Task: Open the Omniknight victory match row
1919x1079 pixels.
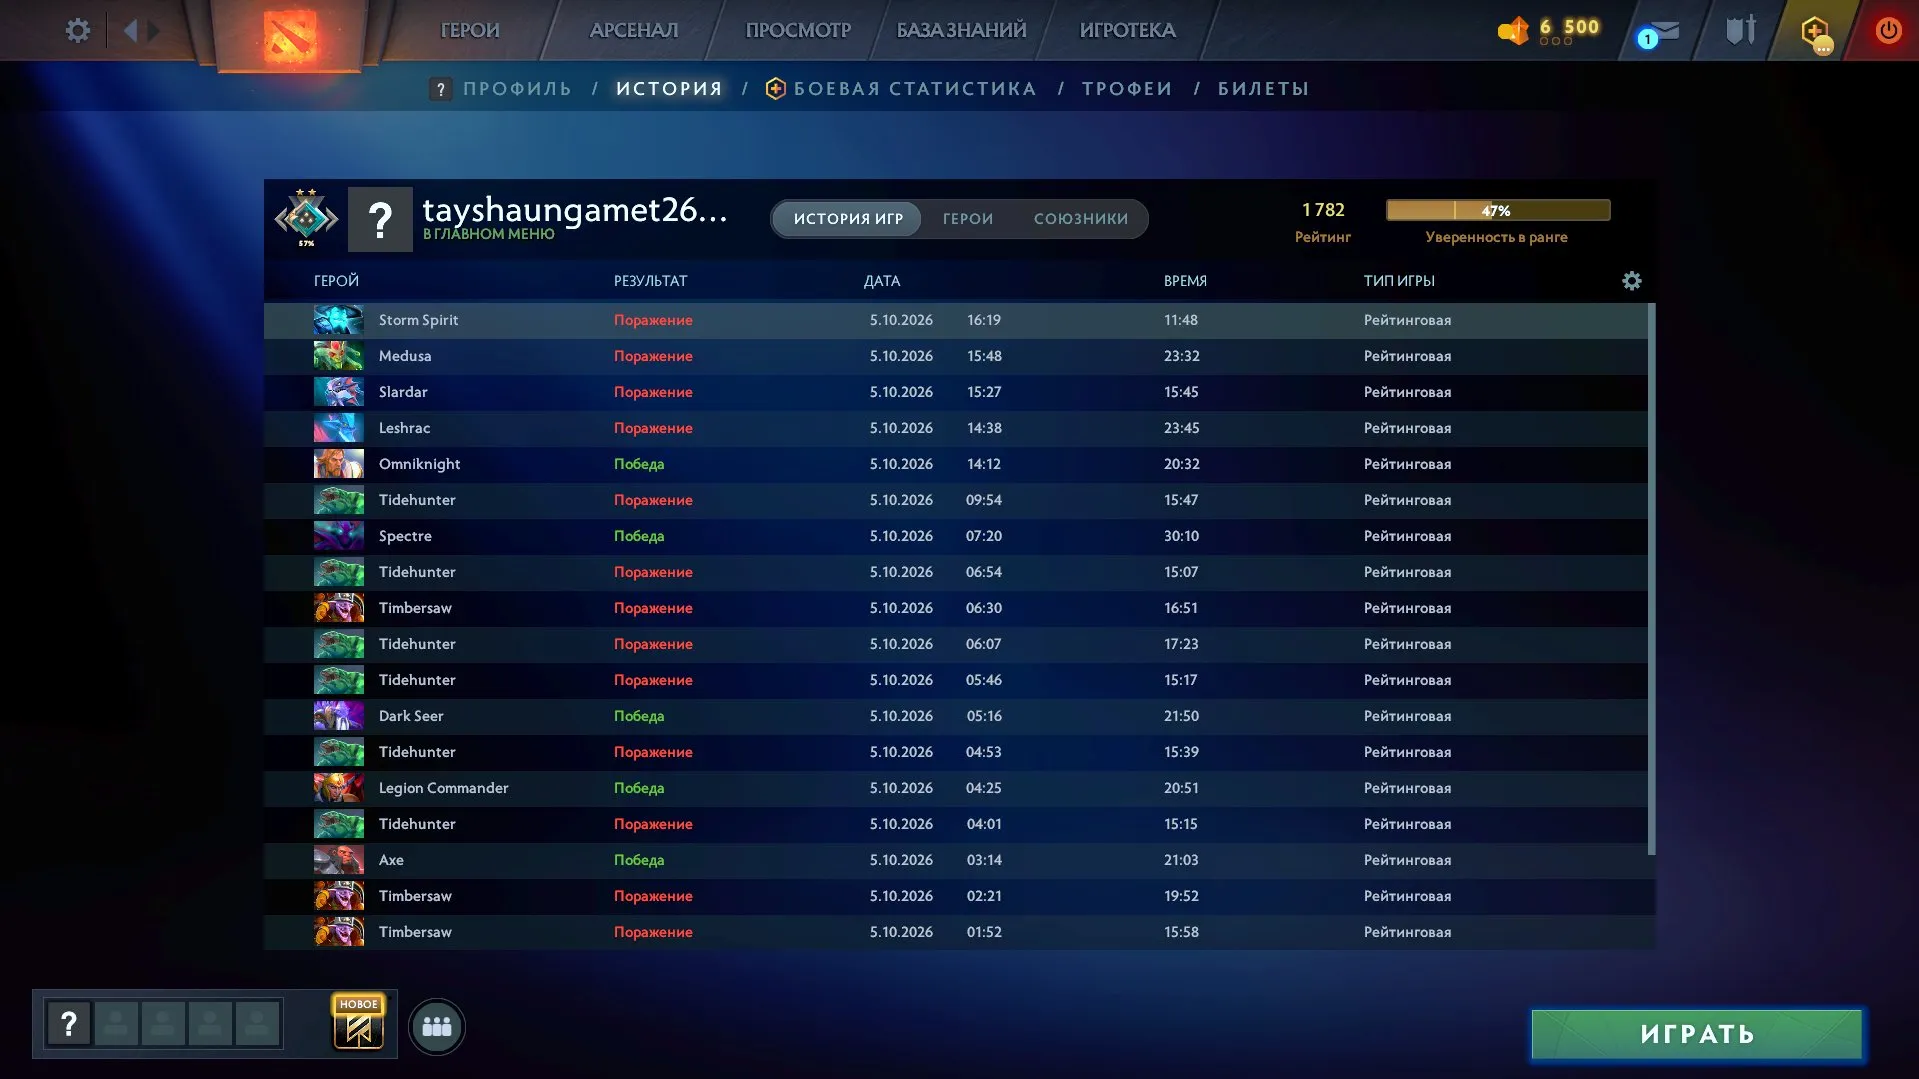Action: 956,464
